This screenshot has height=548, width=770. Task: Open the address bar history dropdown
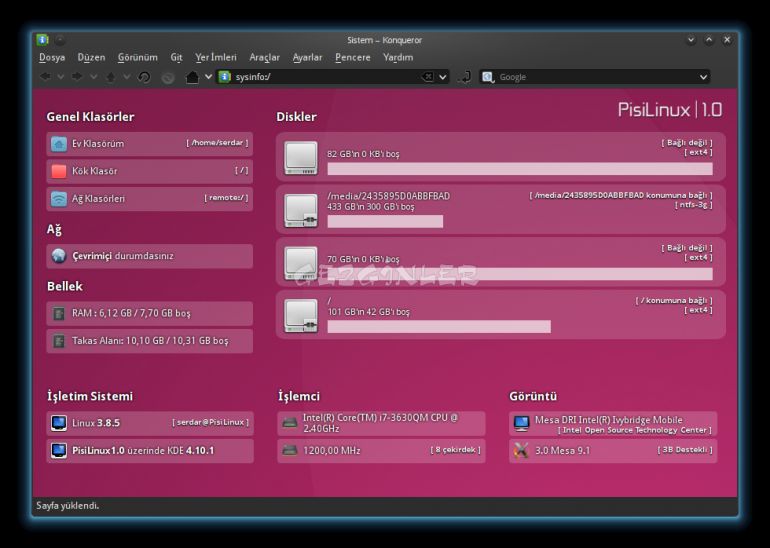pos(442,77)
